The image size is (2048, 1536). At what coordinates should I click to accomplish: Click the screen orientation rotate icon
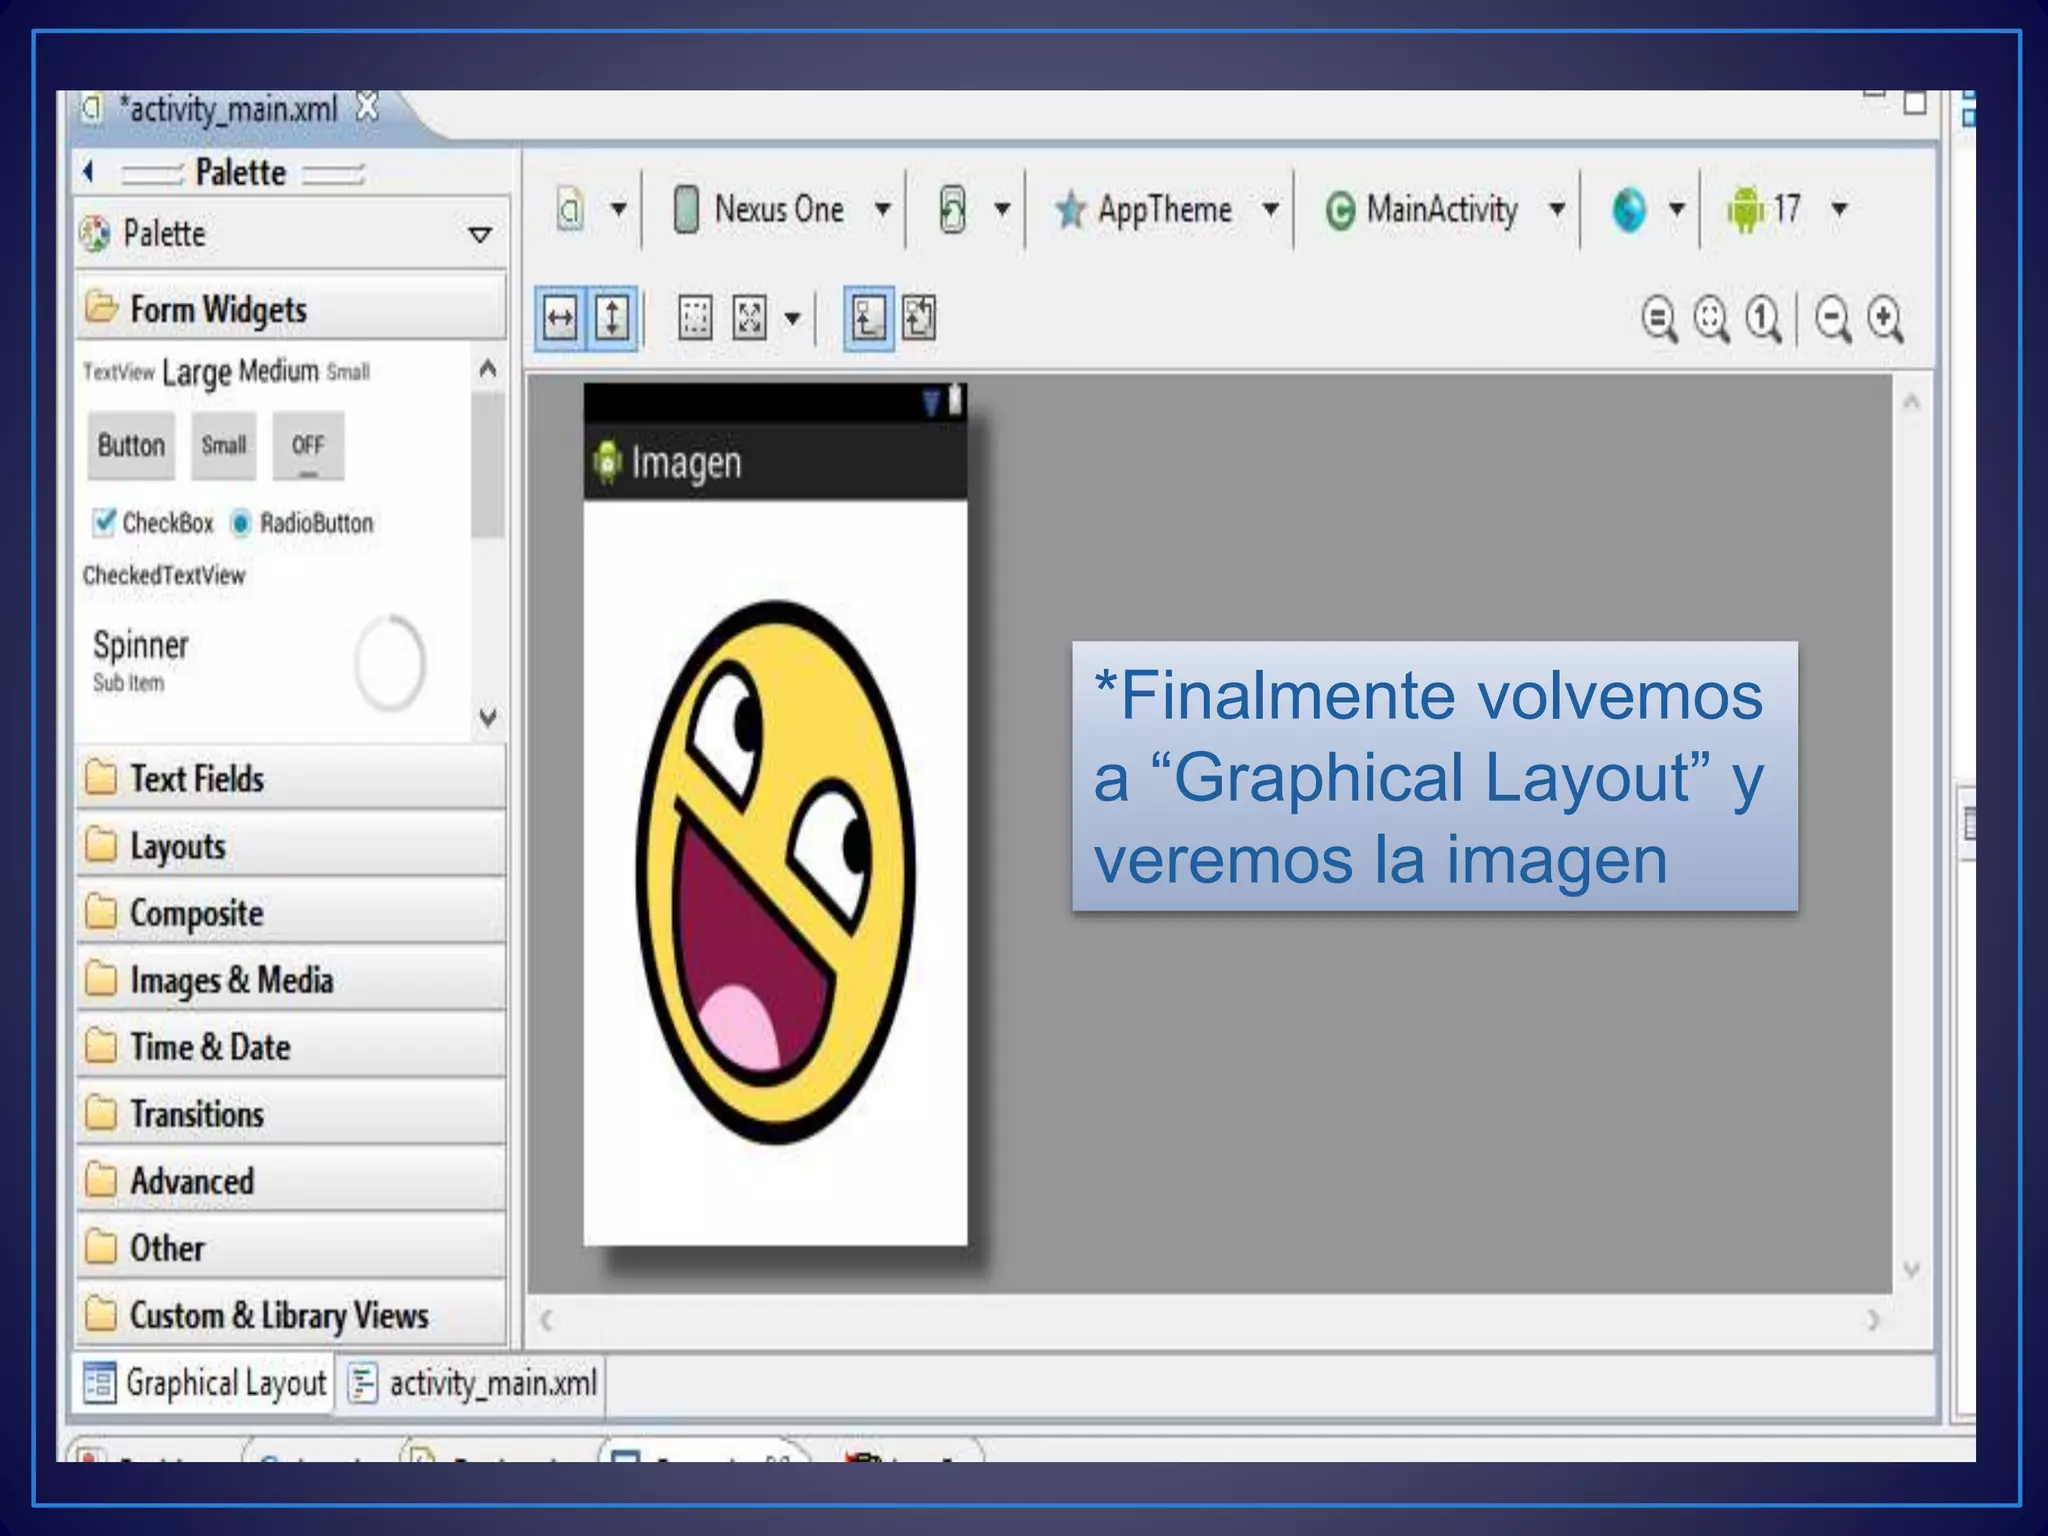click(953, 209)
